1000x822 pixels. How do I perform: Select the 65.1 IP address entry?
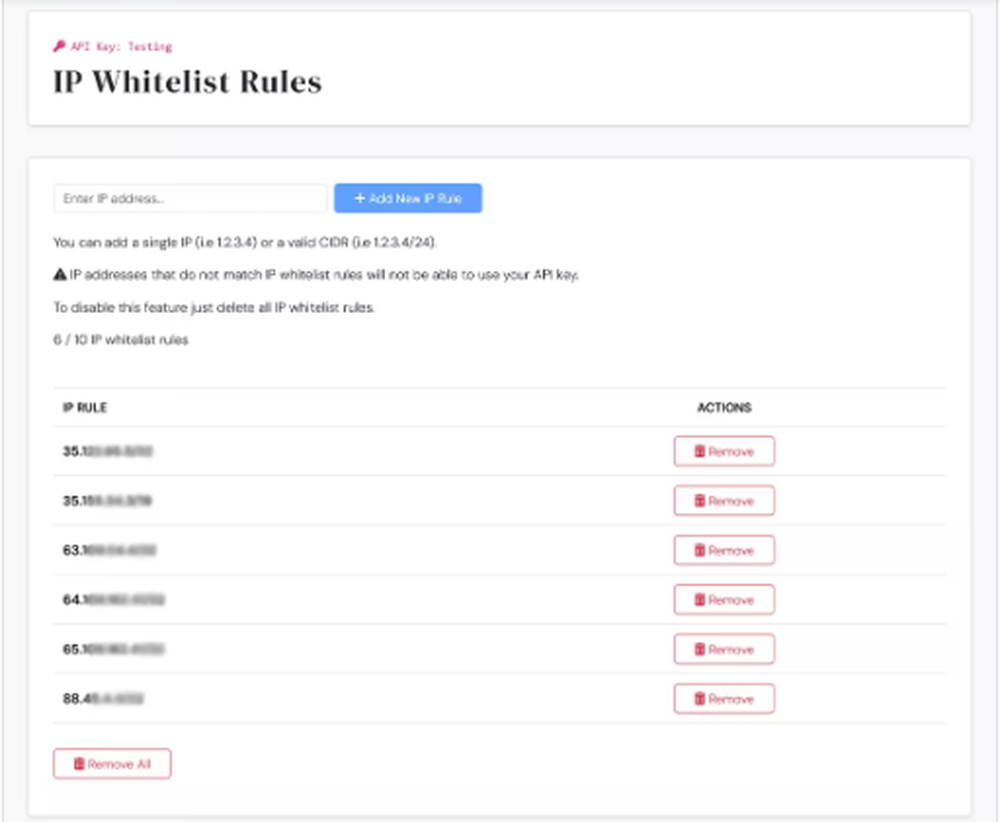click(x=113, y=650)
